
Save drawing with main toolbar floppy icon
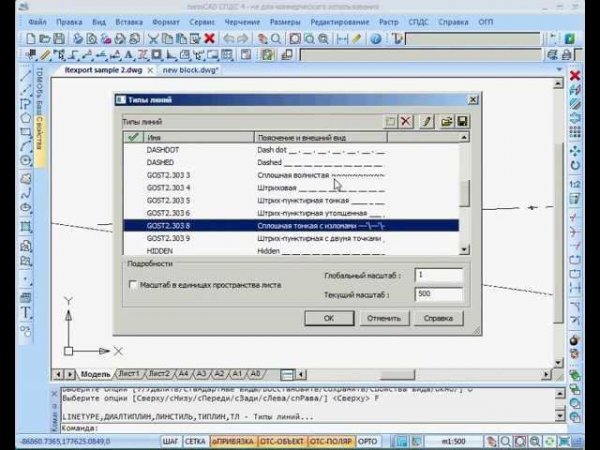point(59,39)
